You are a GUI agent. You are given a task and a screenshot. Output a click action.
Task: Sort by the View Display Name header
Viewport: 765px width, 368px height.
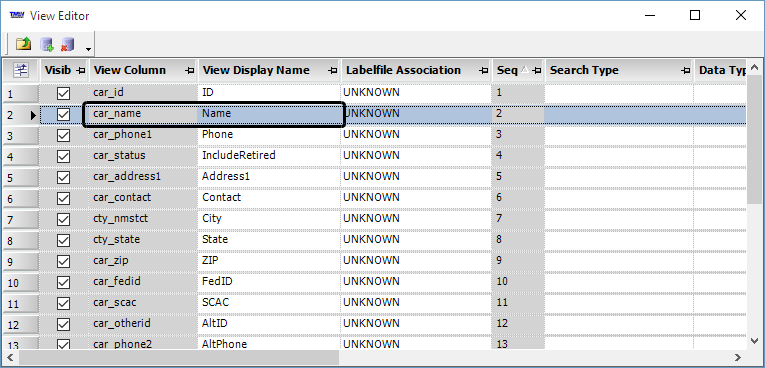(x=256, y=70)
